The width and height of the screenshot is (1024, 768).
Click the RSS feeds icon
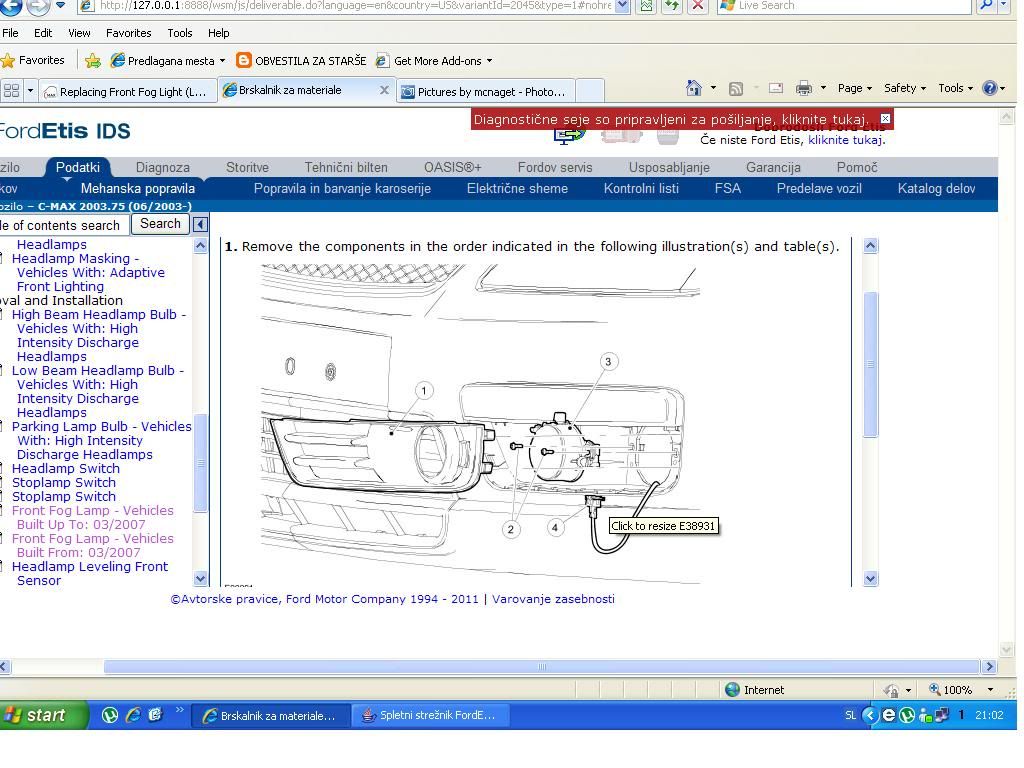(736, 88)
